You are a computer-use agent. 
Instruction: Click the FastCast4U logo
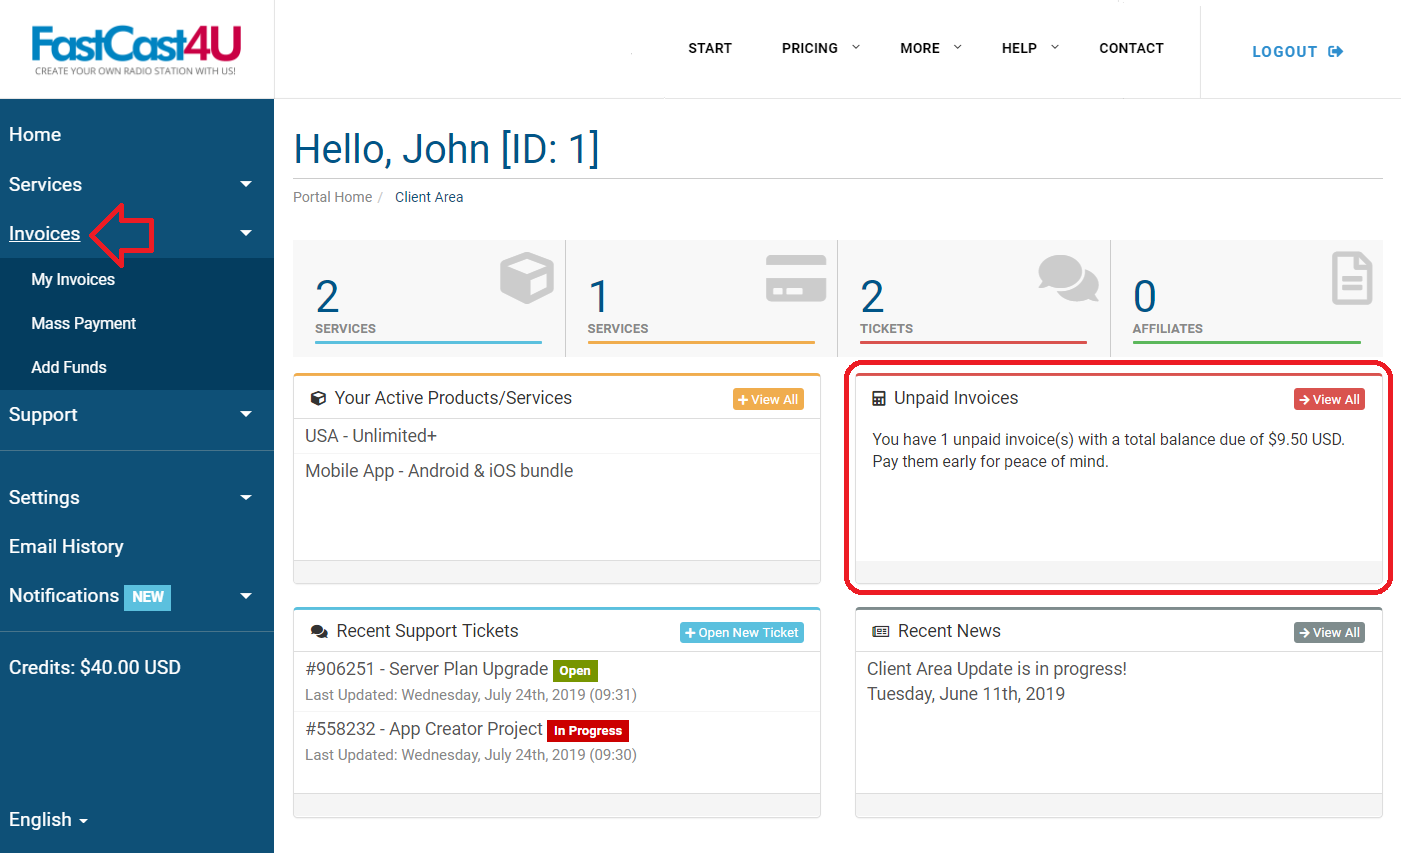[136, 50]
